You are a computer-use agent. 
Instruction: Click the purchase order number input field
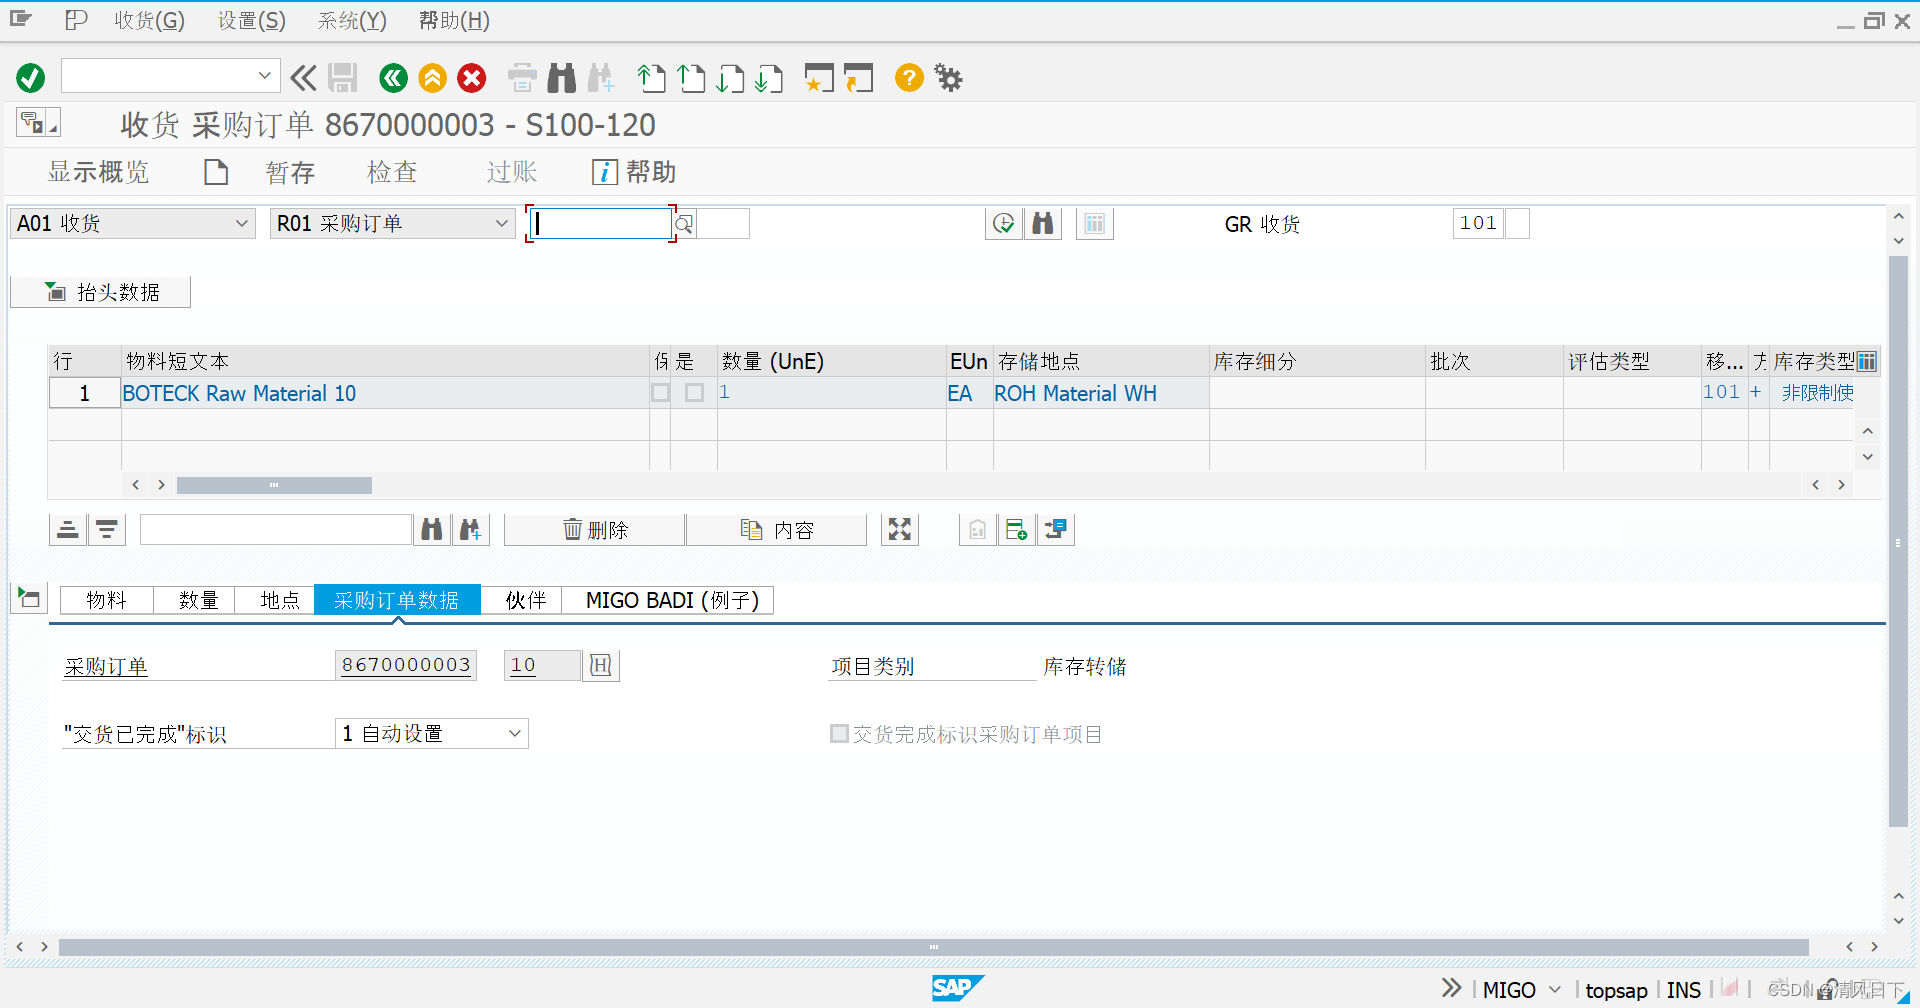tap(600, 223)
